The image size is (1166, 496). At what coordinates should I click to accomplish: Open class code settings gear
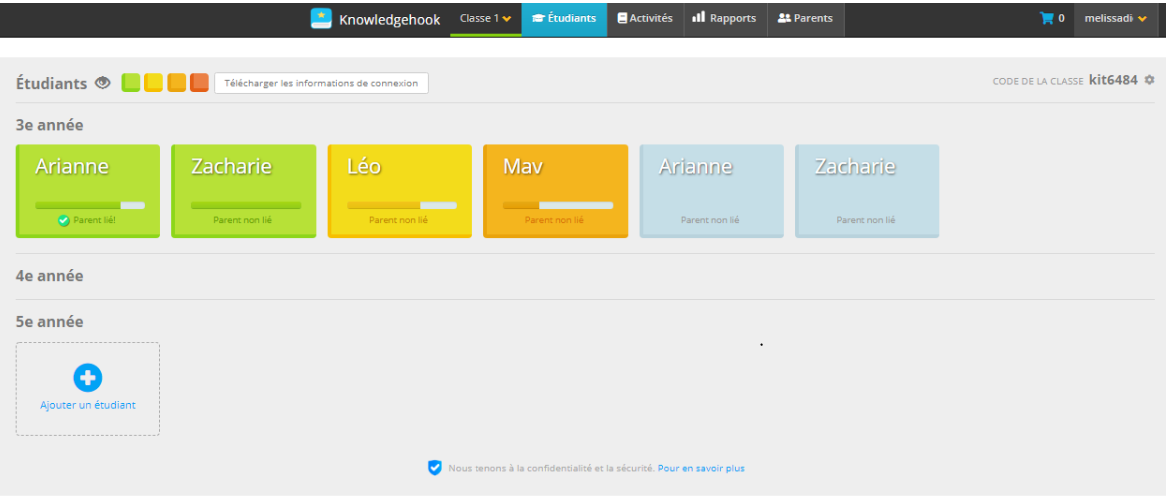tap(1150, 80)
